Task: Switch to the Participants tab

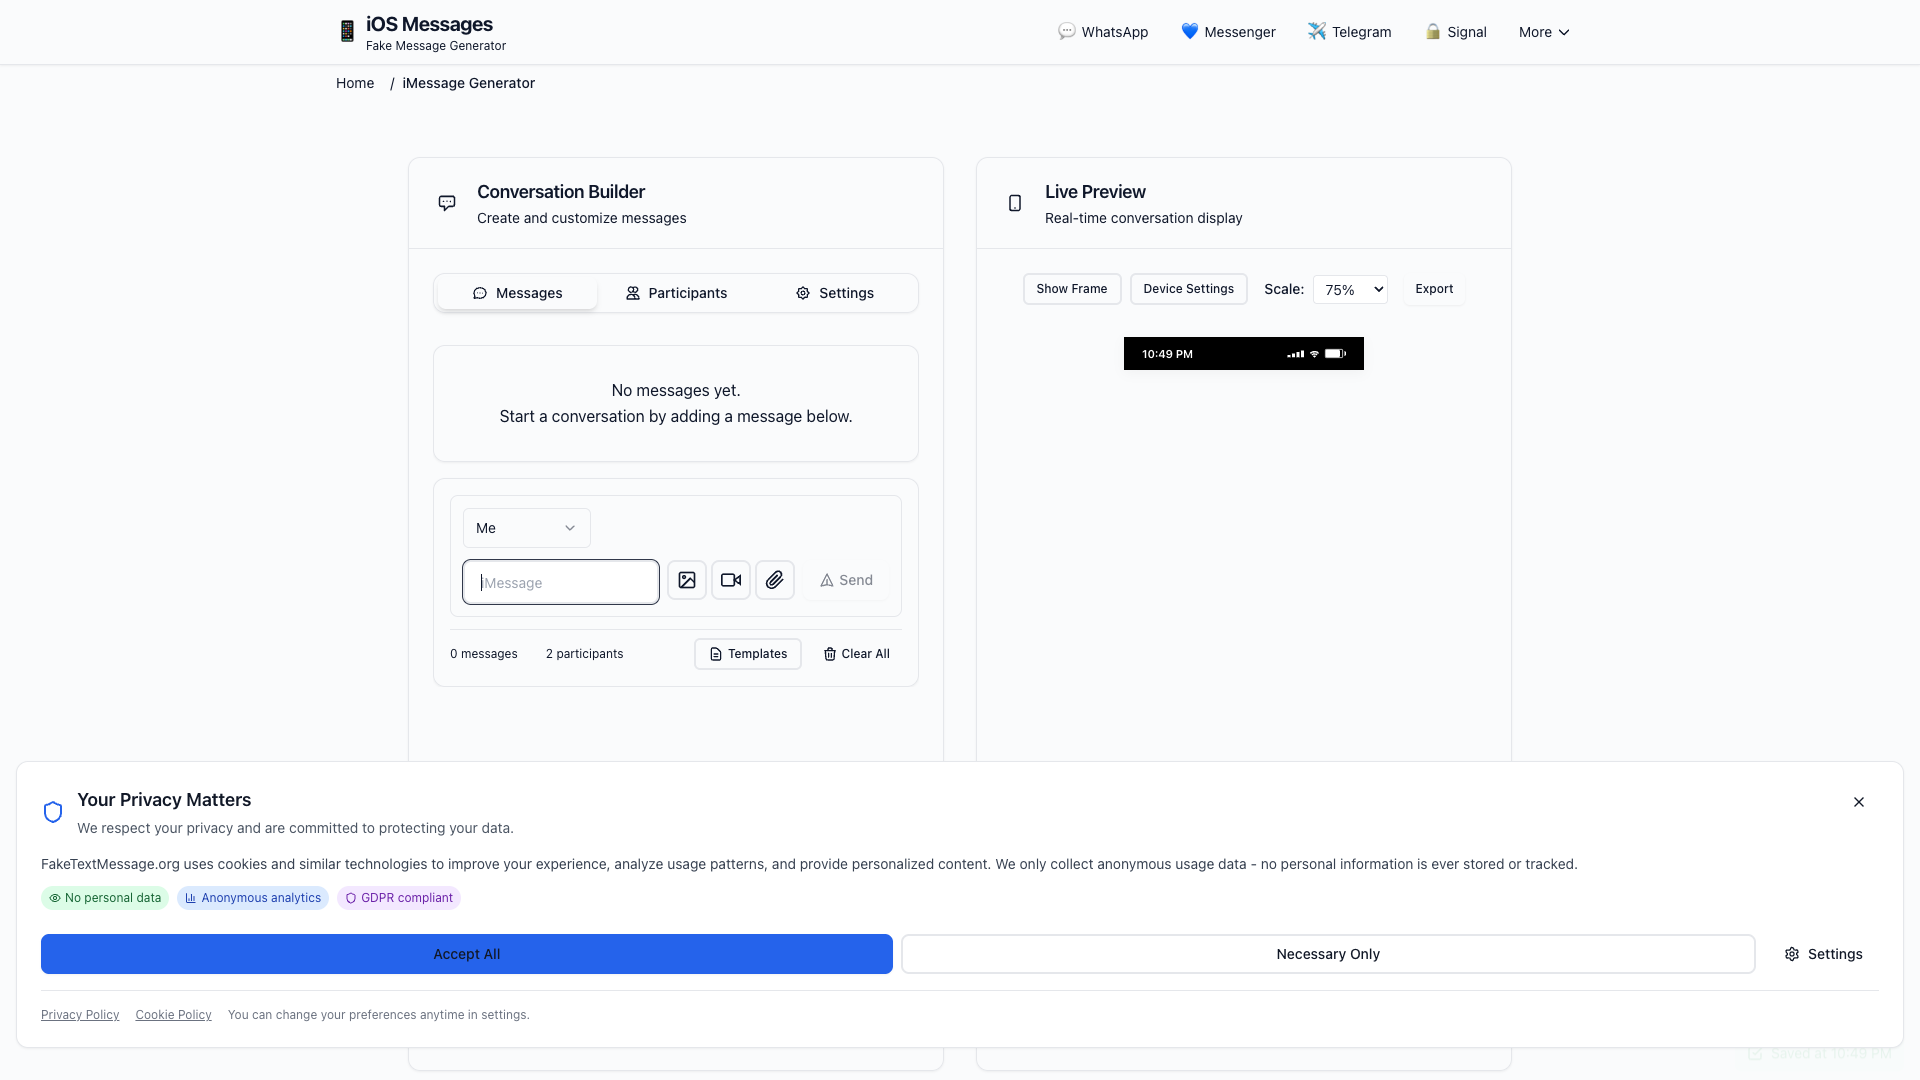Action: point(676,293)
